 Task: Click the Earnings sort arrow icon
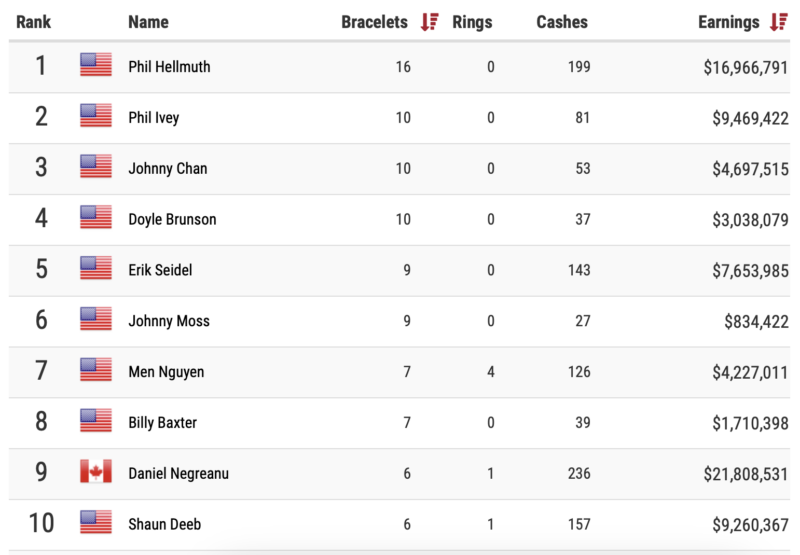[x=779, y=22]
